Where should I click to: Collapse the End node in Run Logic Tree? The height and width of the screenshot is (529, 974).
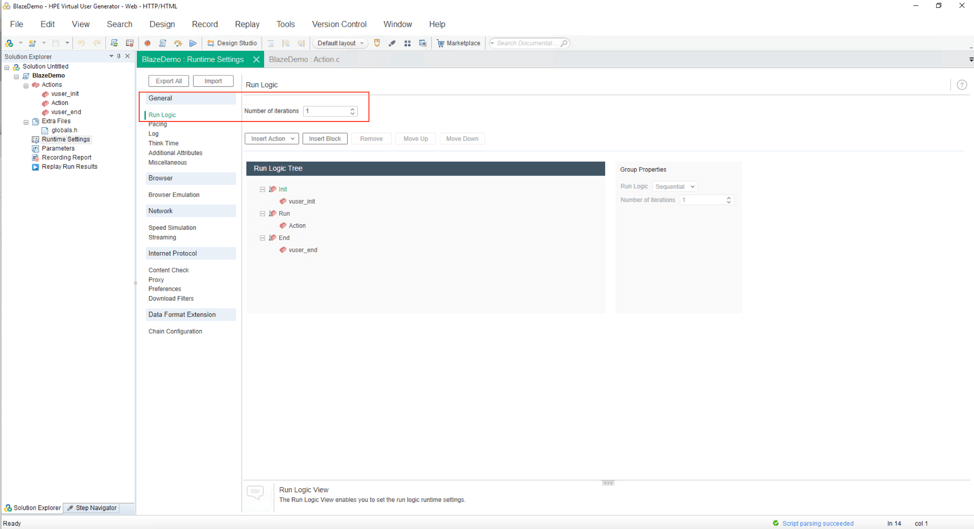coord(262,238)
